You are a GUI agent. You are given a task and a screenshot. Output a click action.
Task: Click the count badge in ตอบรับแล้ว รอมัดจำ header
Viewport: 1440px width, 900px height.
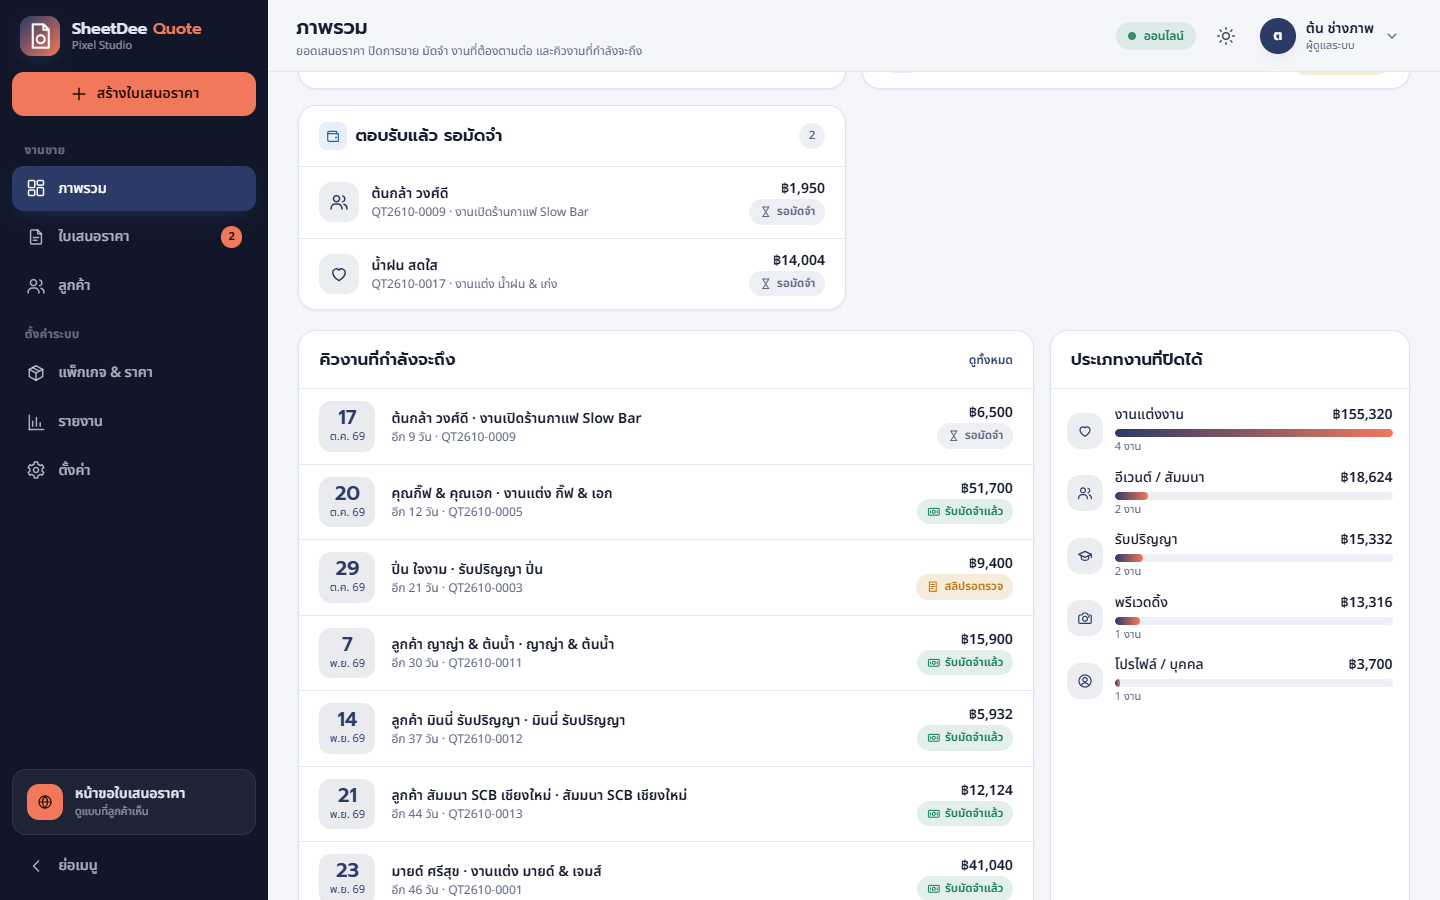812,136
